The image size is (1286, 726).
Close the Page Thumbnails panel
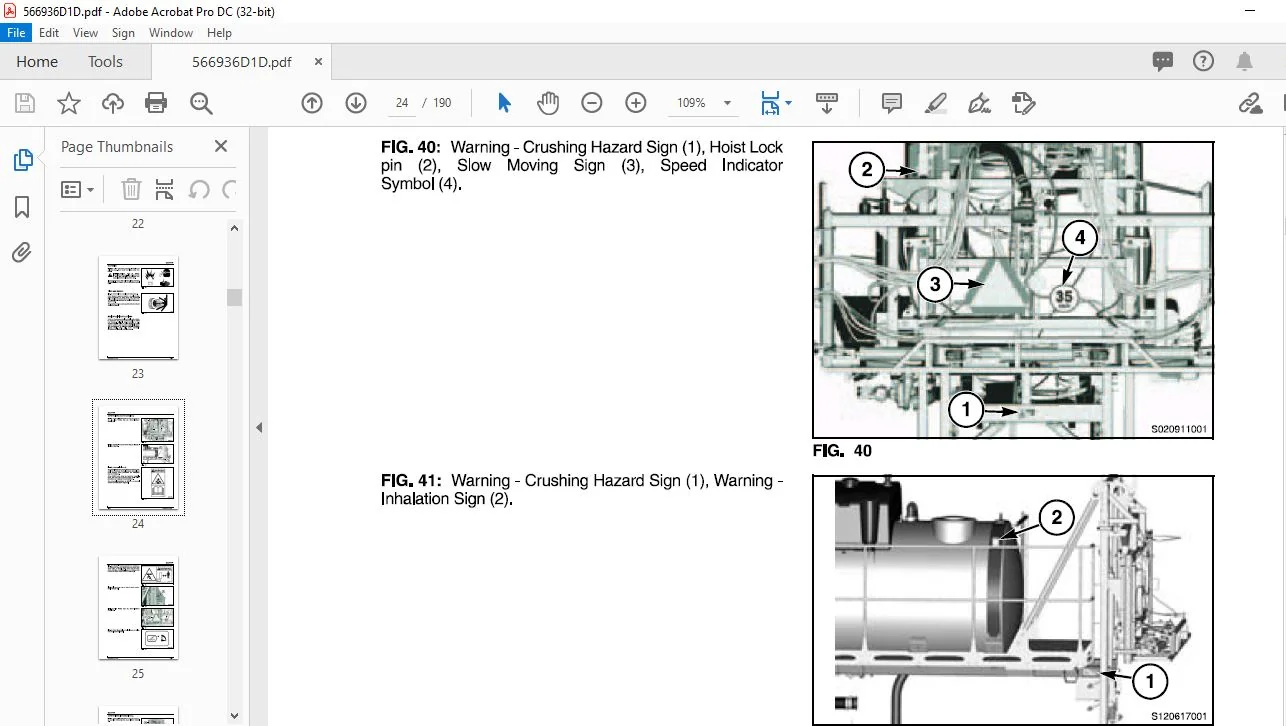[x=221, y=147]
